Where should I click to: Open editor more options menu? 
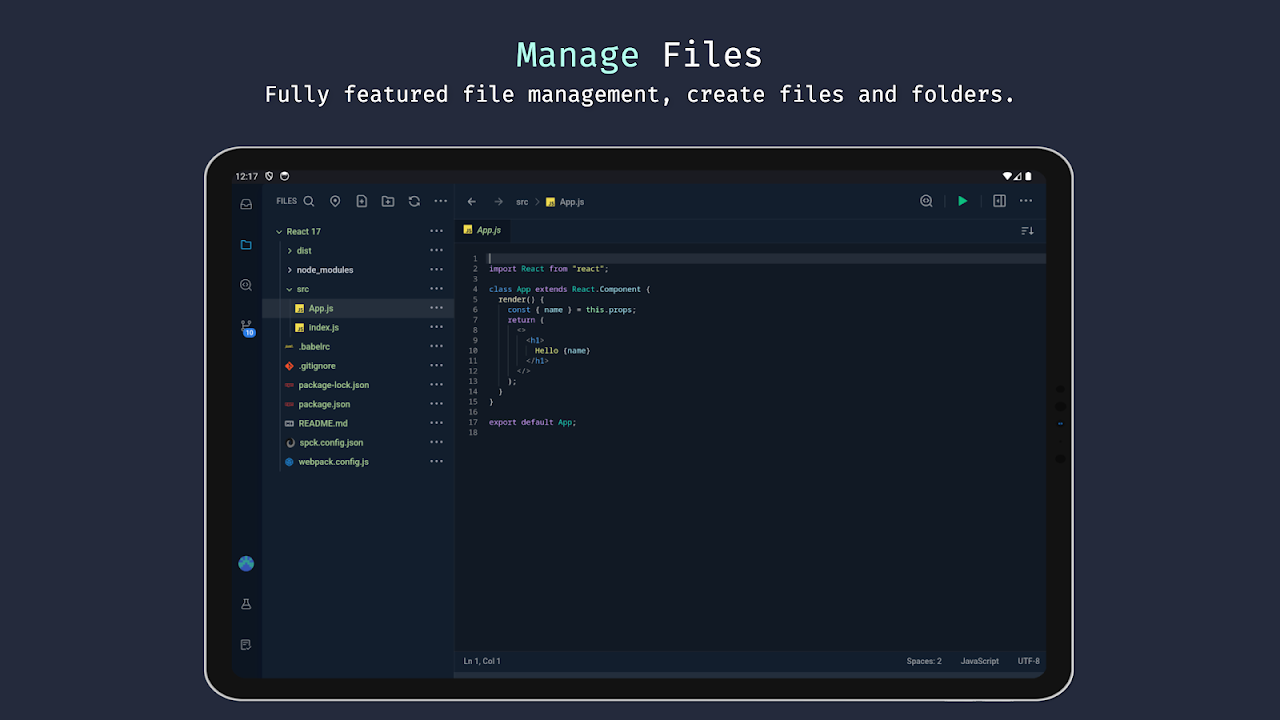tap(1026, 201)
